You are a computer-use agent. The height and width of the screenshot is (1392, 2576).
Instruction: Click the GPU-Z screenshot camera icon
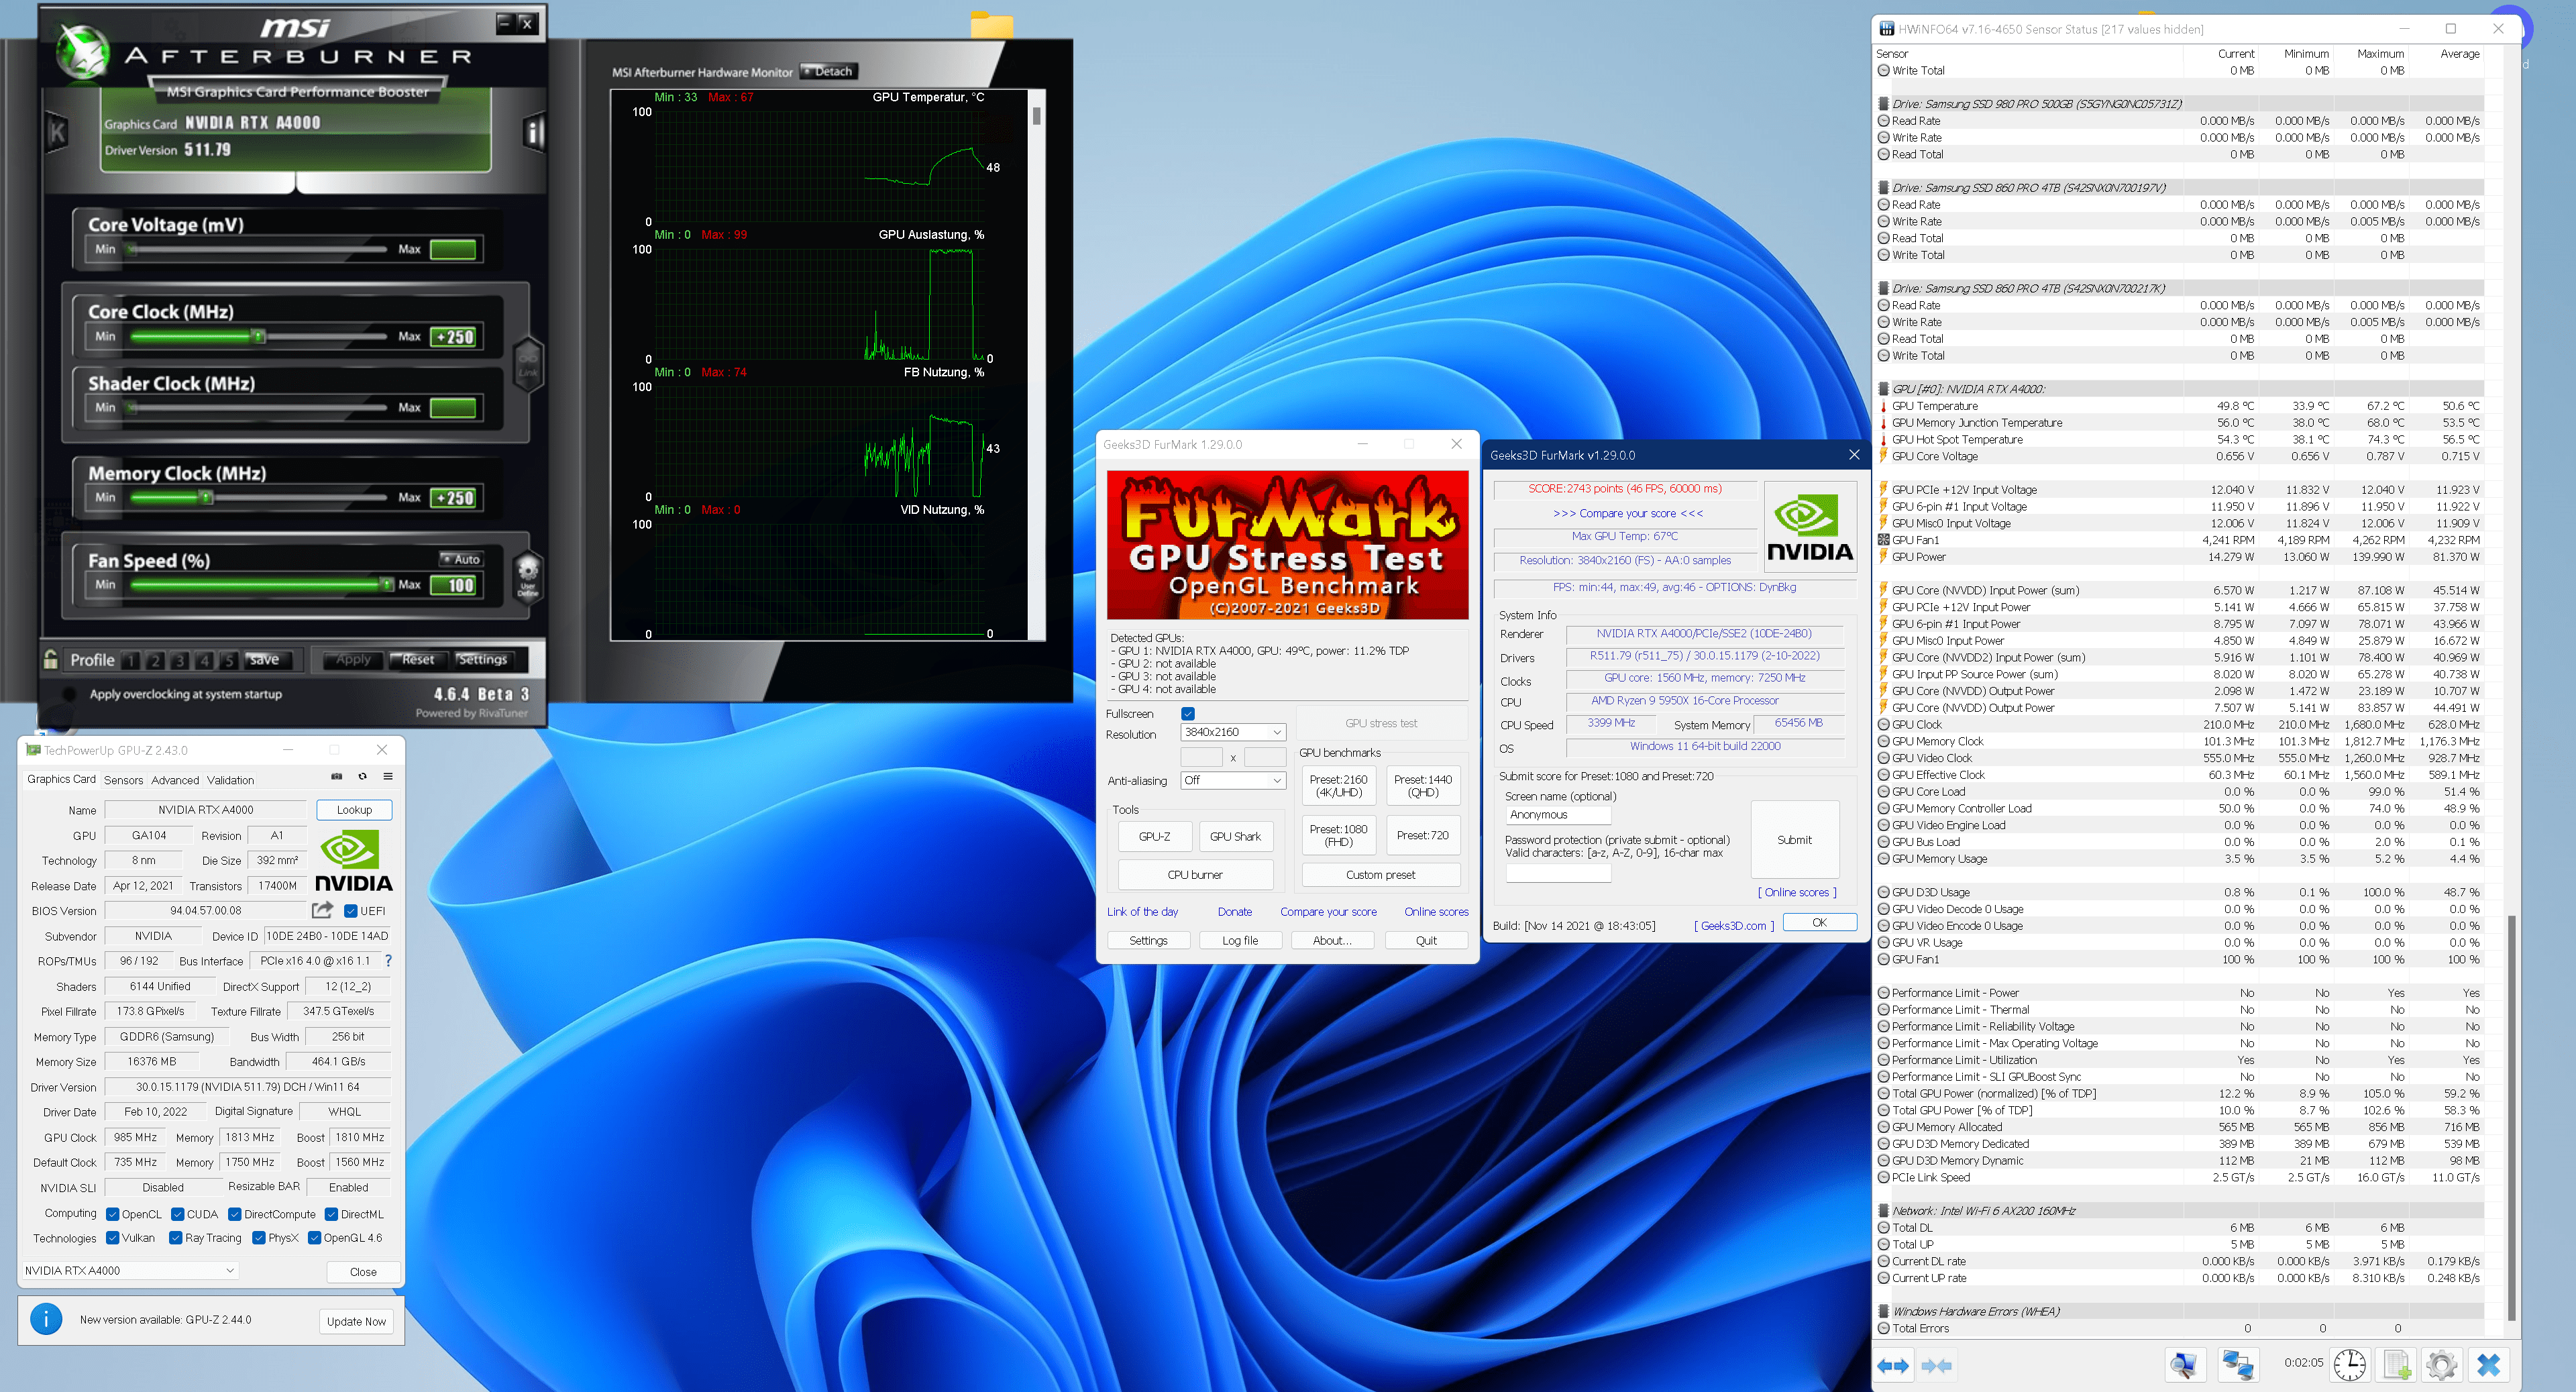pyautogui.click(x=336, y=776)
